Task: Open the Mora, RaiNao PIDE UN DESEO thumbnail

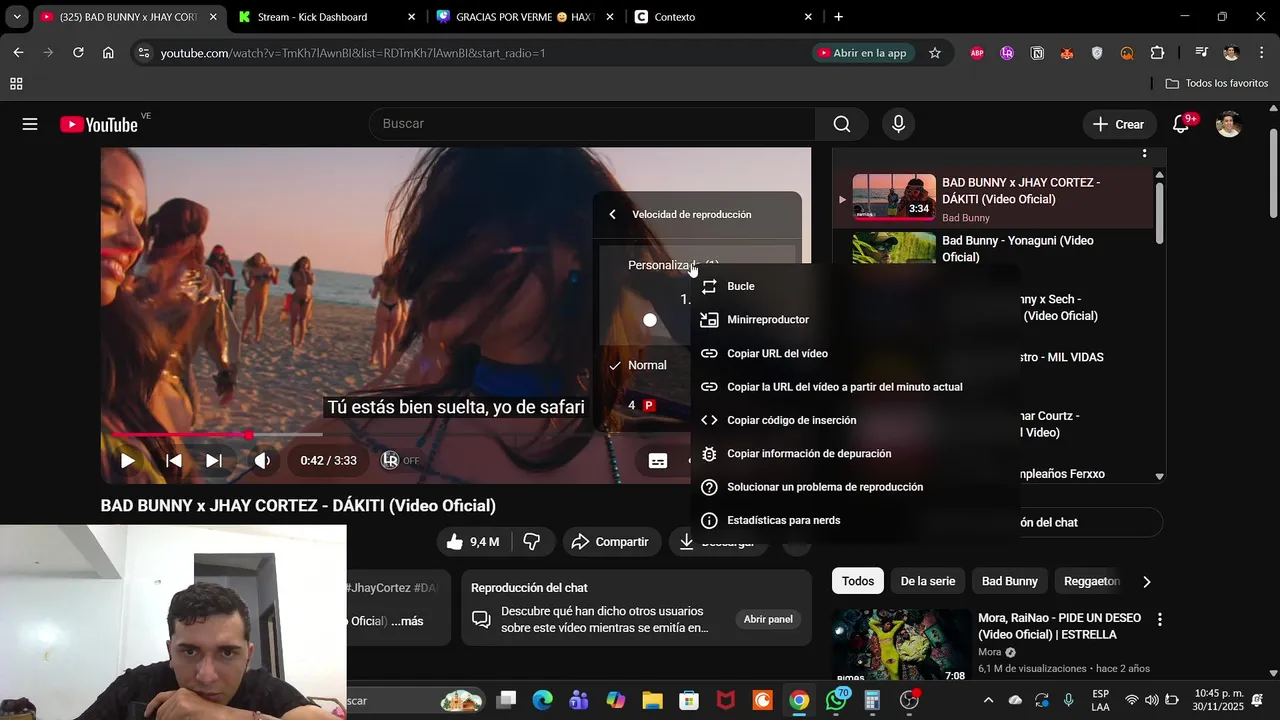Action: [901, 646]
